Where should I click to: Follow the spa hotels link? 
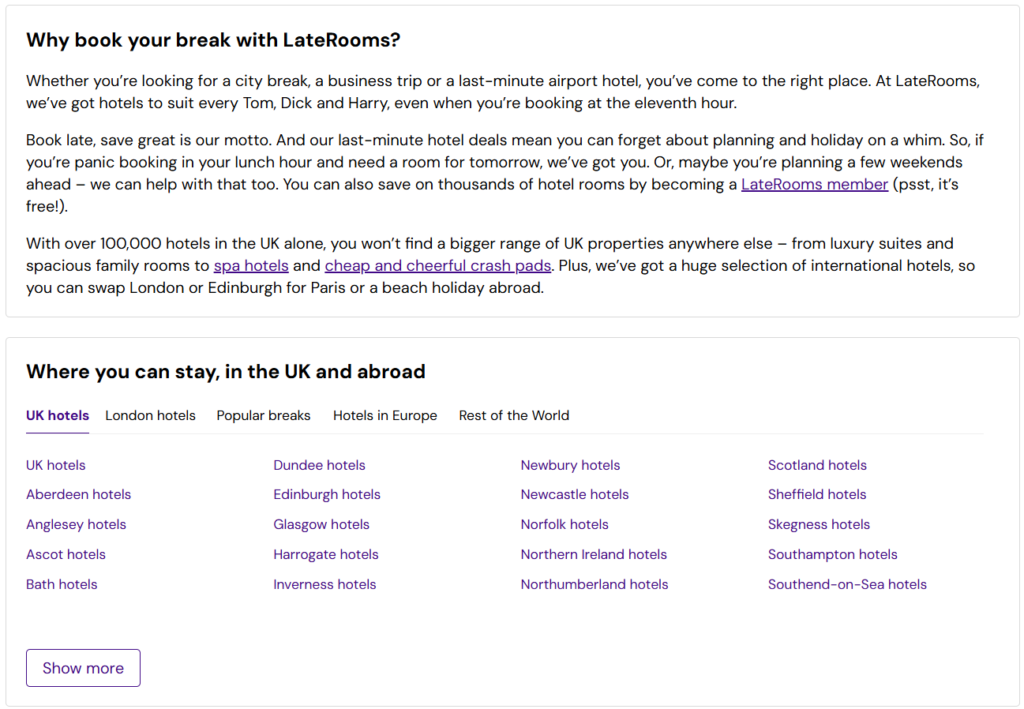click(251, 265)
